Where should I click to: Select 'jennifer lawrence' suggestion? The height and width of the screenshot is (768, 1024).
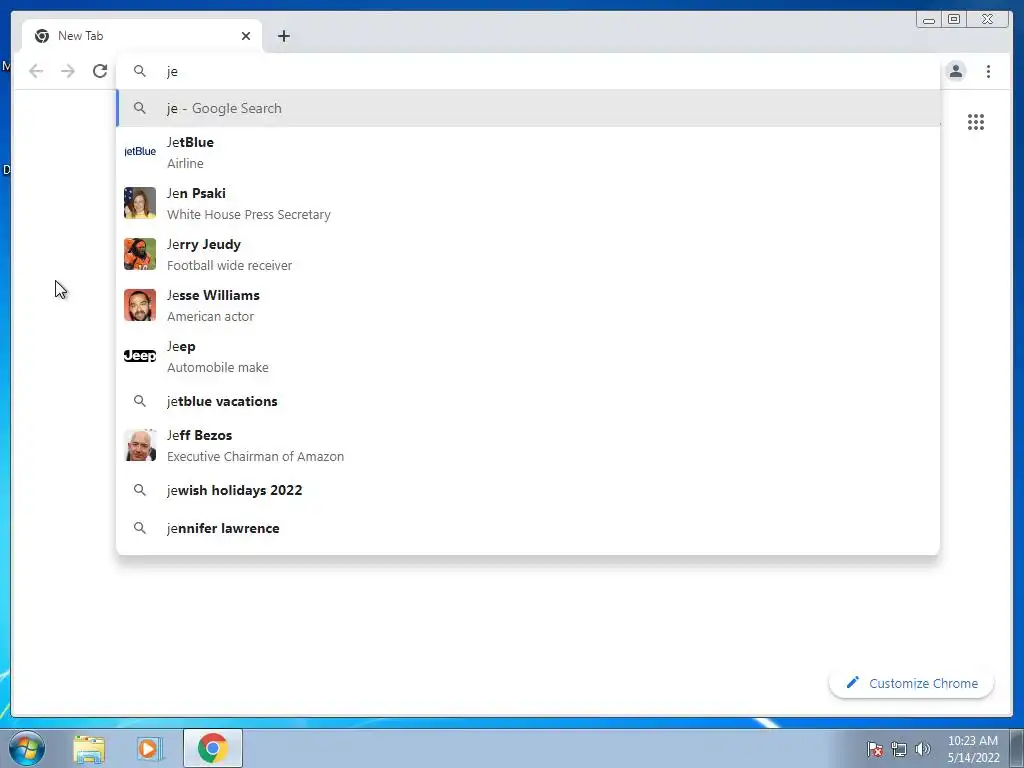528,528
